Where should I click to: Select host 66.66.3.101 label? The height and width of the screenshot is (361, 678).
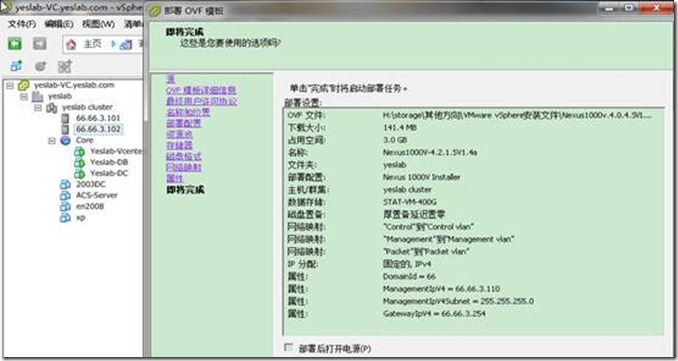(99, 118)
